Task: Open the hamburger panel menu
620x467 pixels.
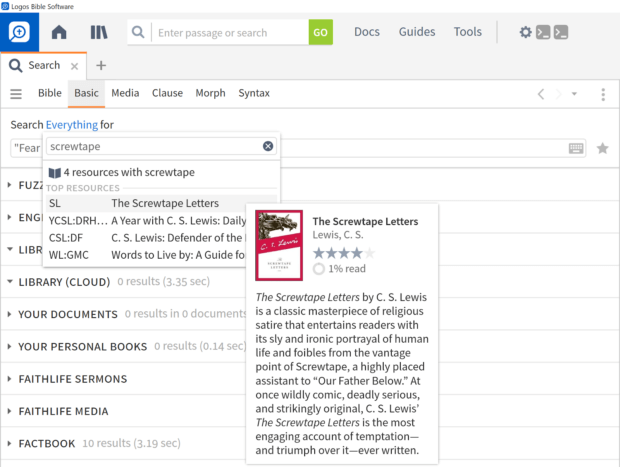Action: tap(16, 94)
